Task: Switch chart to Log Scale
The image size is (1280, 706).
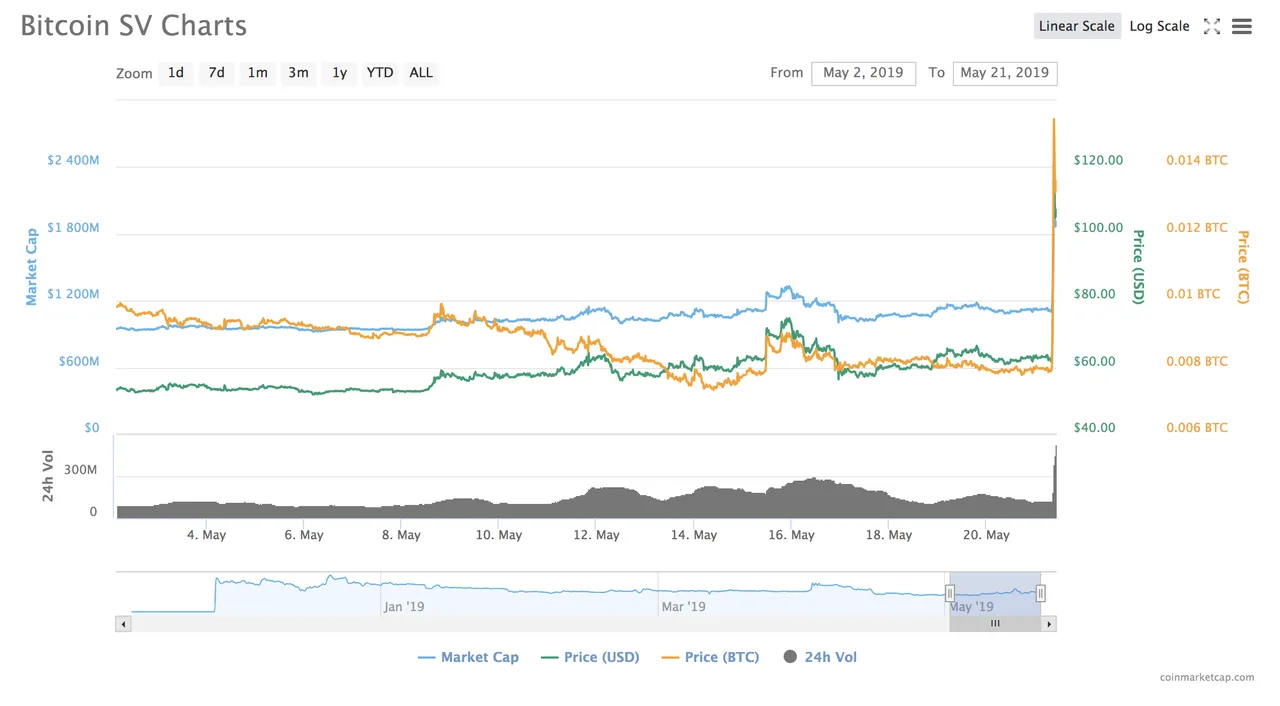Action: (x=1159, y=26)
